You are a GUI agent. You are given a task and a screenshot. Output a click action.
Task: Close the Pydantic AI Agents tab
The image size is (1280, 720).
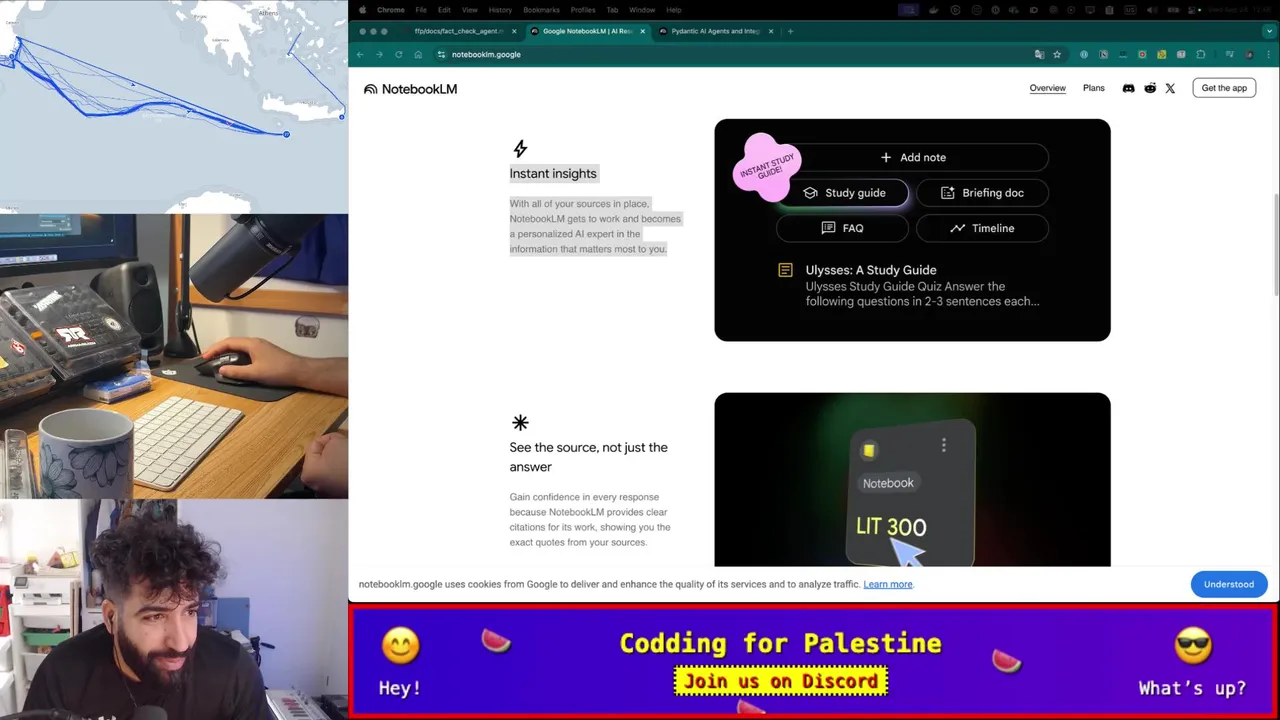771,31
